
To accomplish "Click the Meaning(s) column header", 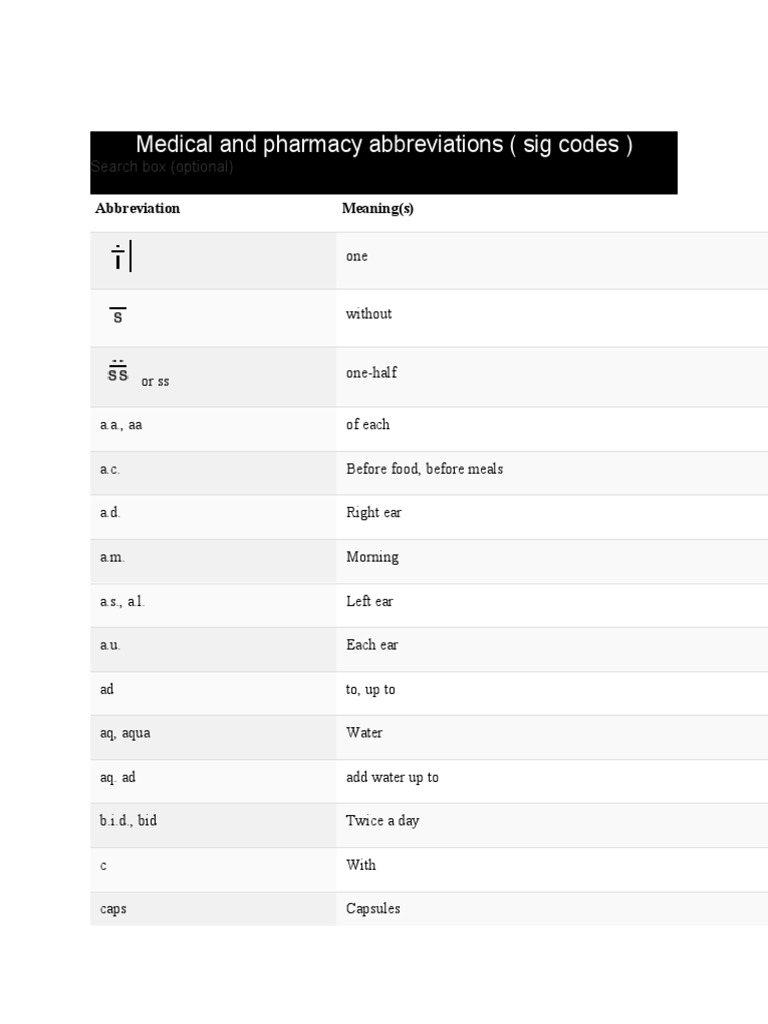I will coord(377,209).
